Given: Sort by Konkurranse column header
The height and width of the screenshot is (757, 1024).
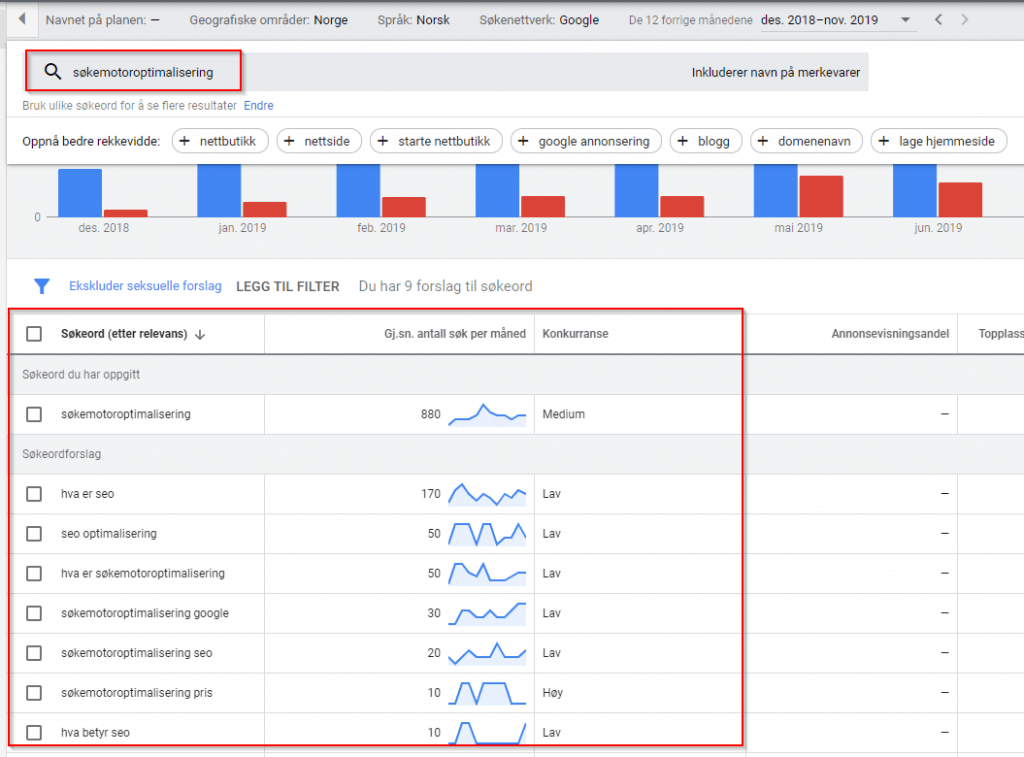Looking at the screenshot, I should point(575,334).
